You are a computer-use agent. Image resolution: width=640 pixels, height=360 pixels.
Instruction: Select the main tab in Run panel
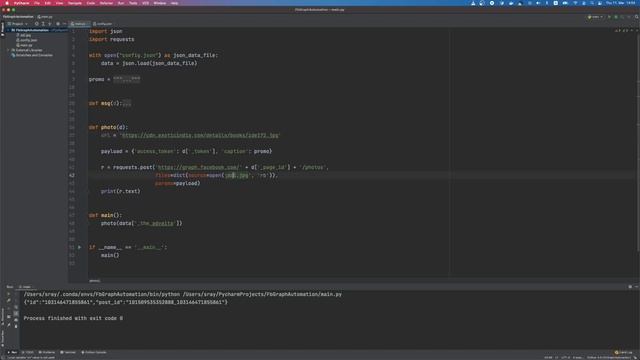point(25,287)
